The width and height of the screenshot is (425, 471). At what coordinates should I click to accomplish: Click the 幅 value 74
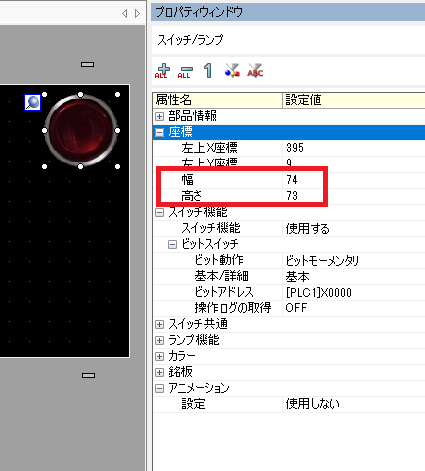pyautogui.click(x=292, y=180)
